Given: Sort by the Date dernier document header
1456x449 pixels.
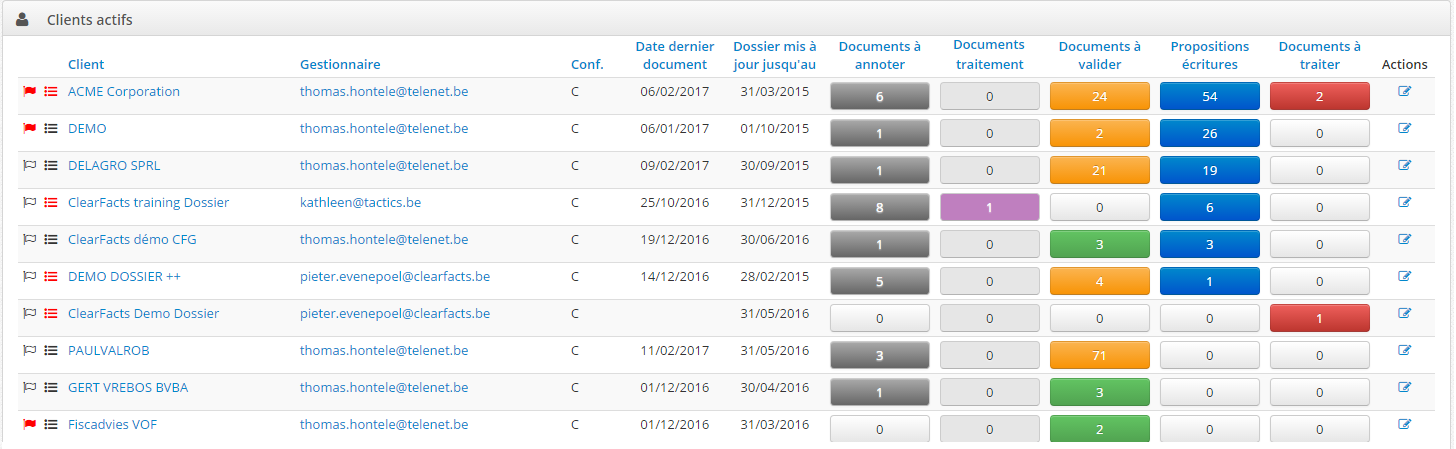Looking at the screenshot, I should (675, 55).
